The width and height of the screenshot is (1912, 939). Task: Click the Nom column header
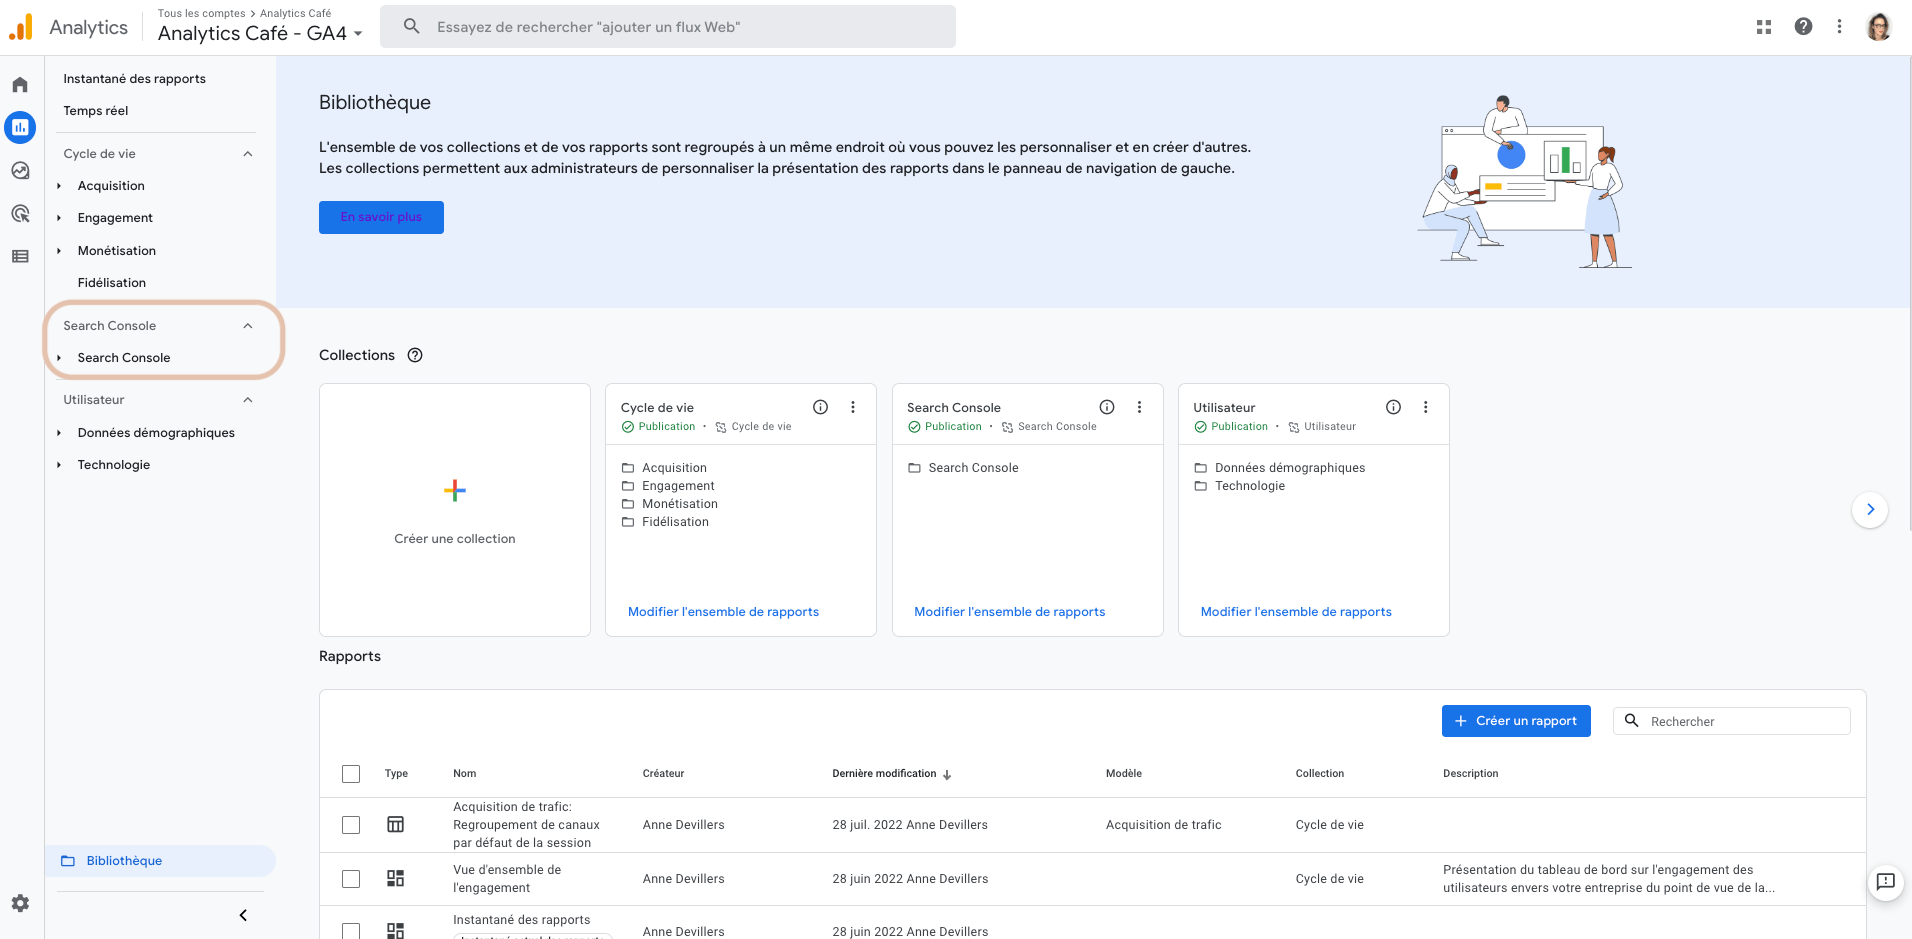coord(465,774)
